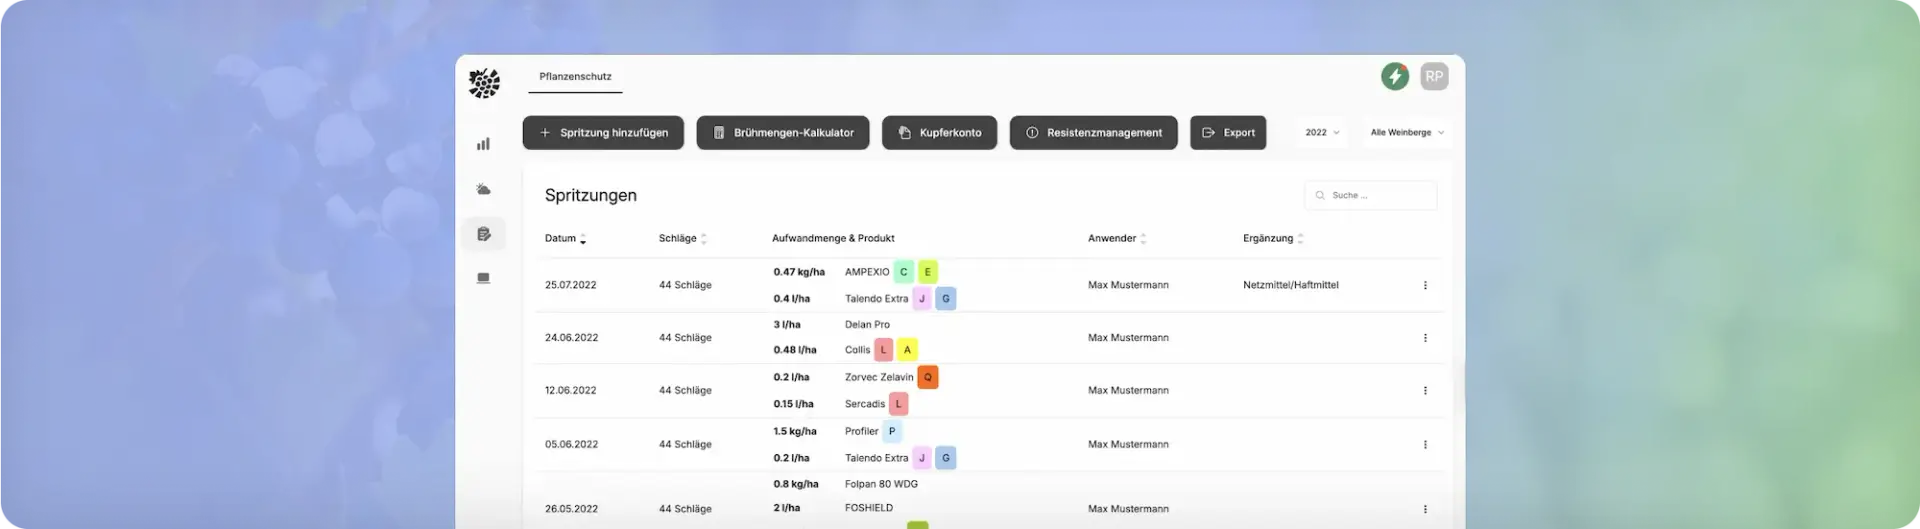Click the green C tag next to AMPEXIO
The image size is (1920, 529).
[x=904, y=272]
